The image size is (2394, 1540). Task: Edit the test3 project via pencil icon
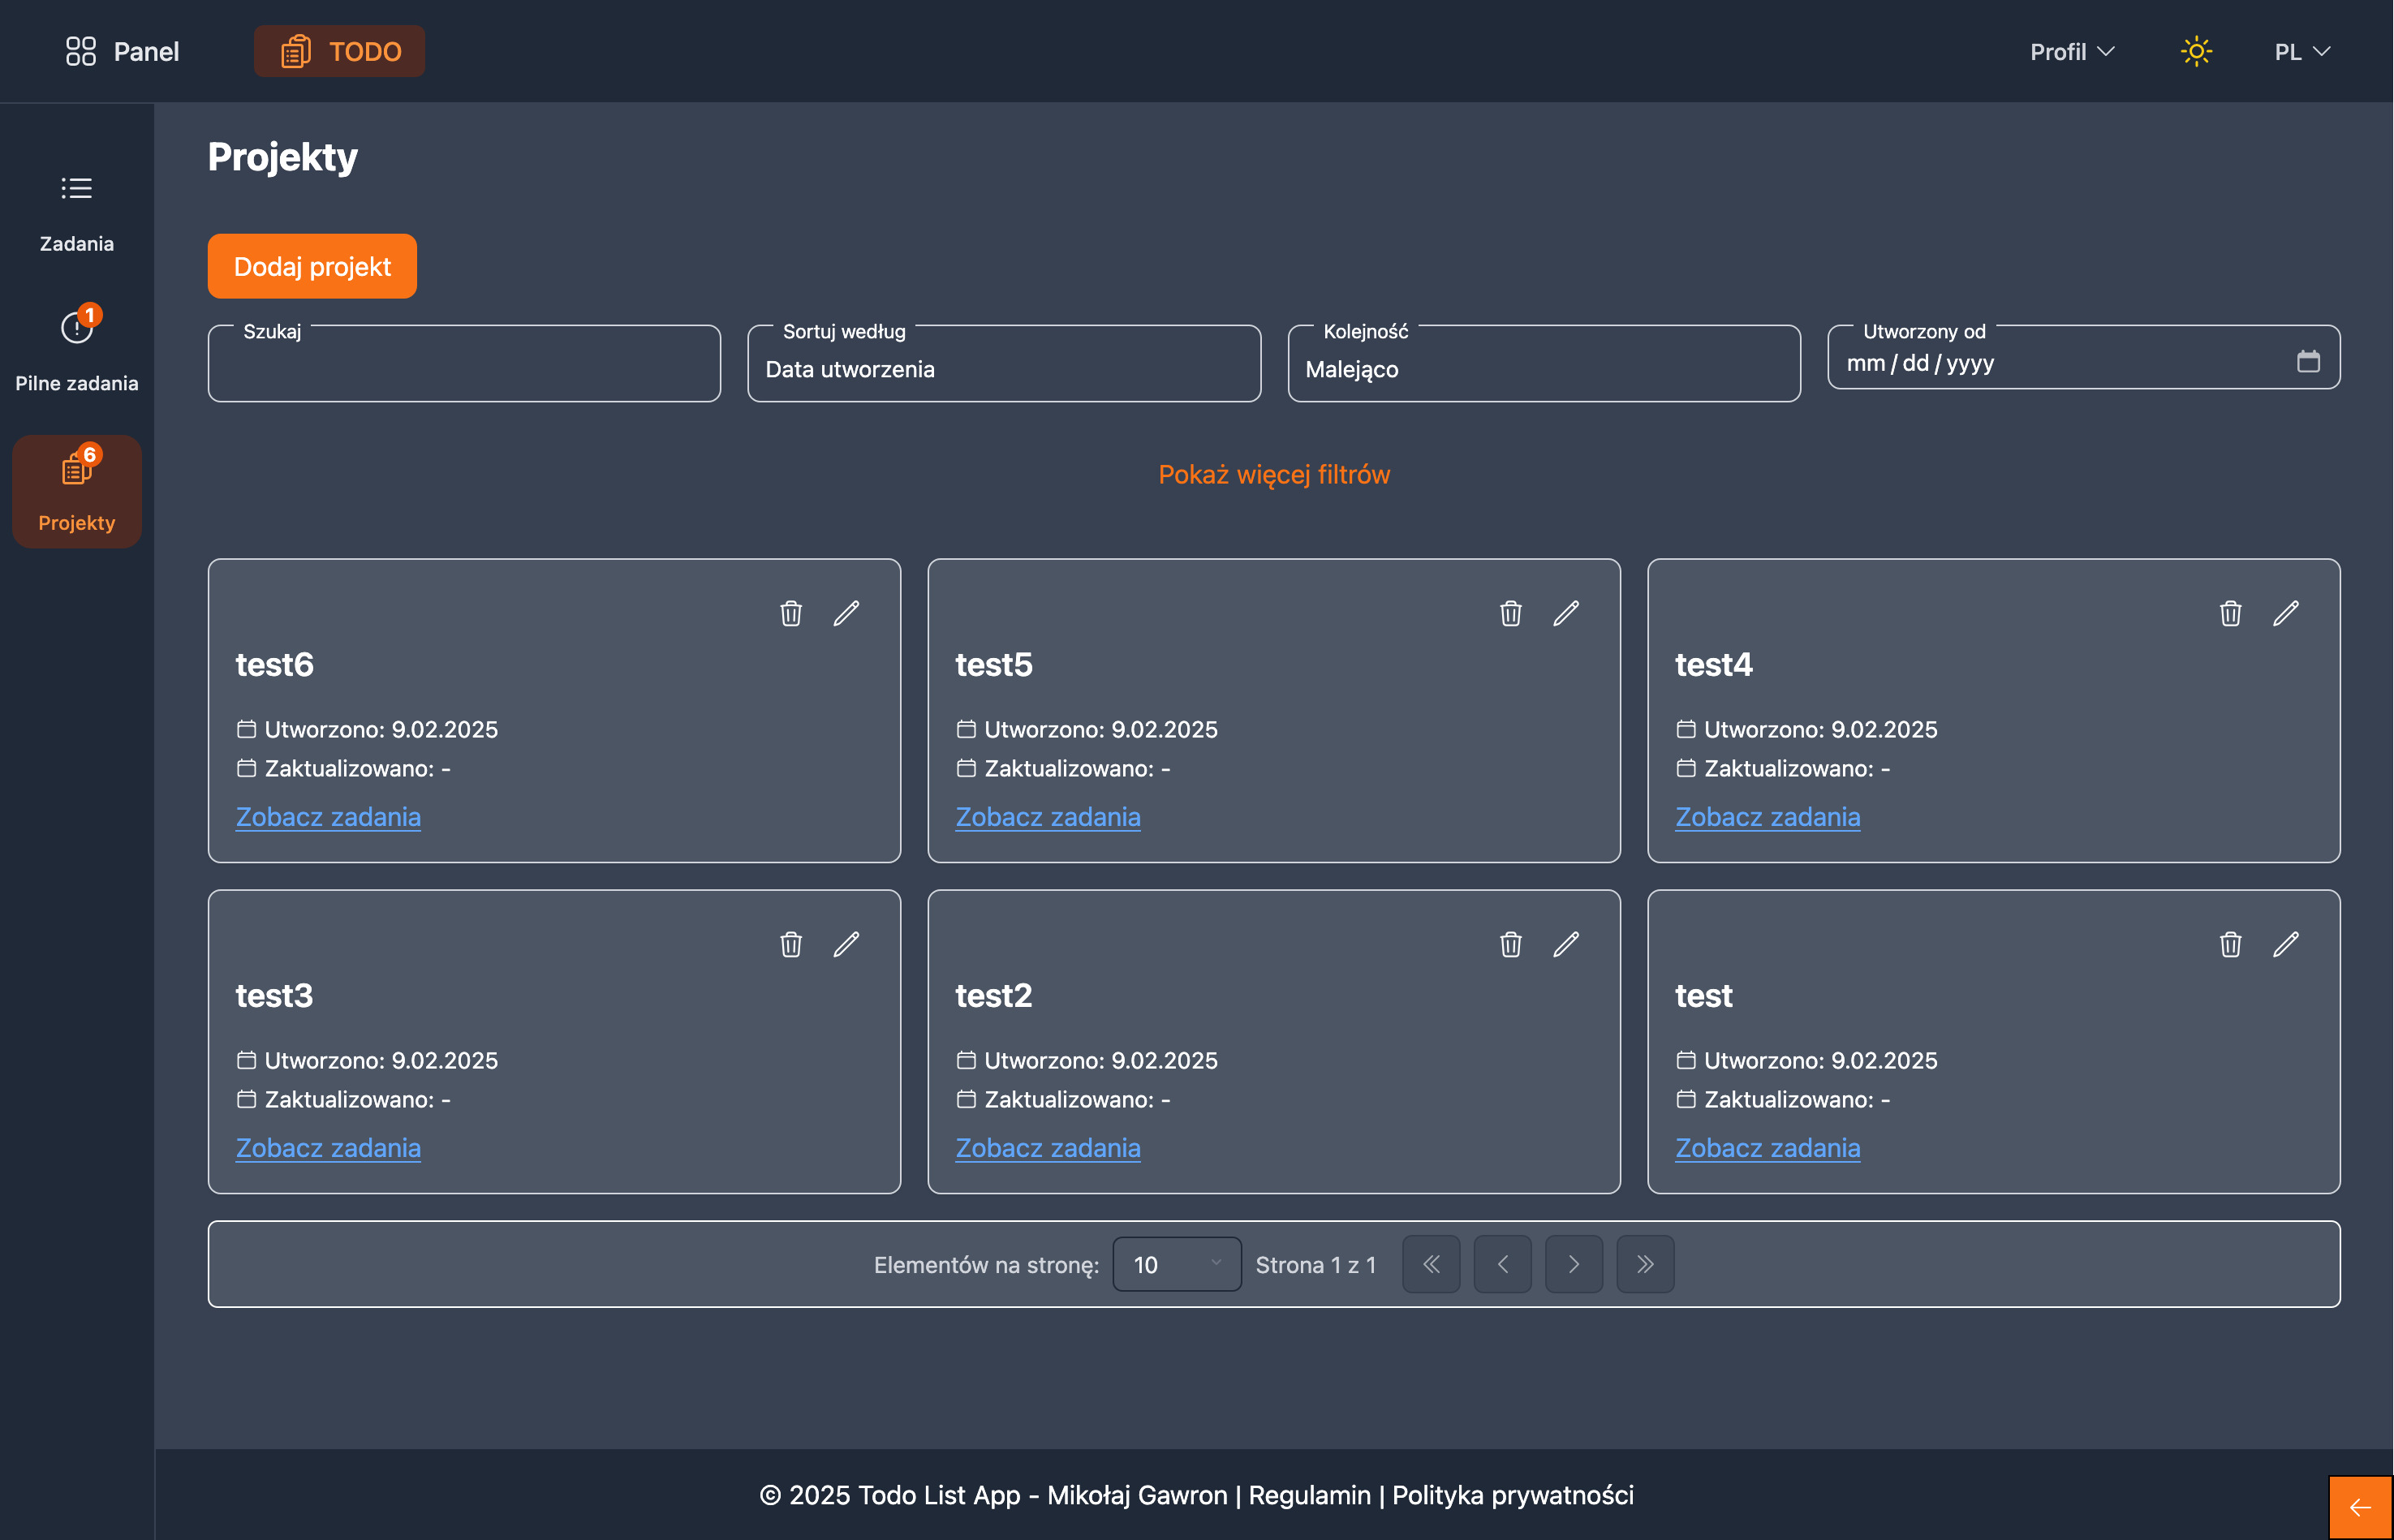tap(846, 944)
